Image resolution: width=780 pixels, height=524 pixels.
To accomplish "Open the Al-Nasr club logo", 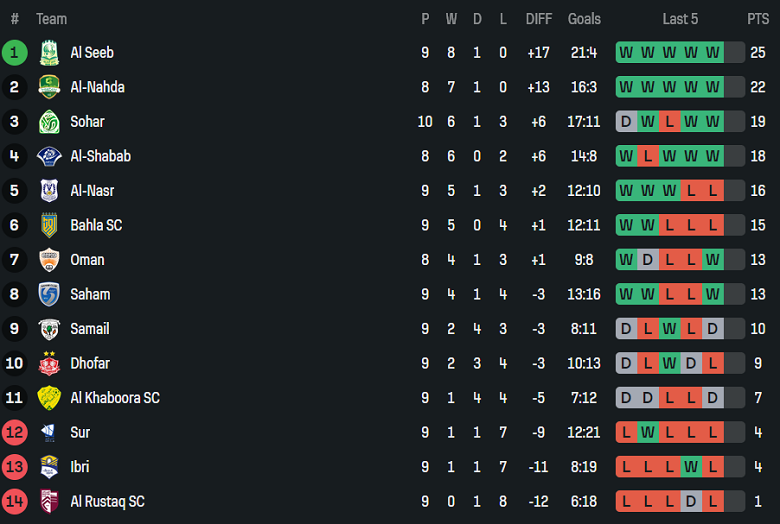I will tap(48, 191).
